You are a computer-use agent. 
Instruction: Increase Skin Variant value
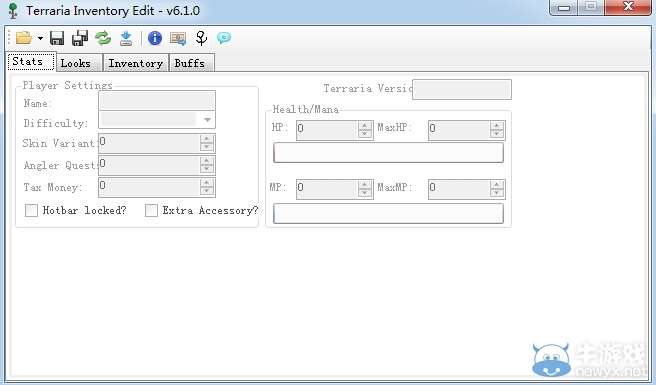pos(207,139)
